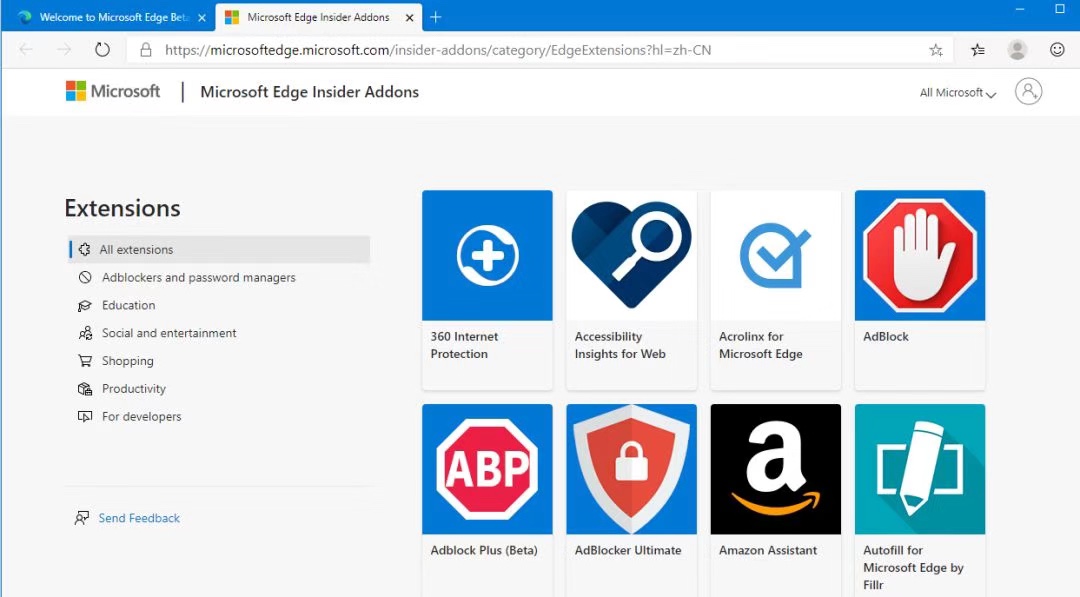Click the Social and entertainment people icon

tap(85, 333)
